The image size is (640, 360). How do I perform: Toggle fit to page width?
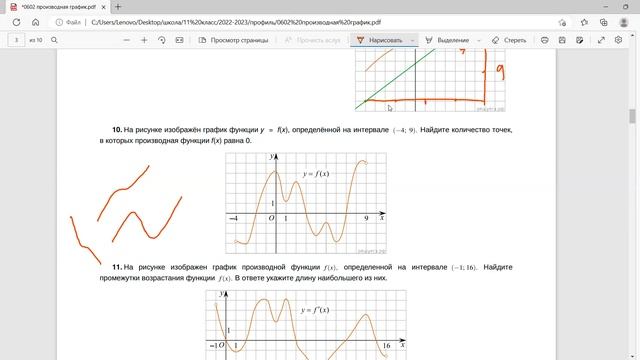click(179, 40)
